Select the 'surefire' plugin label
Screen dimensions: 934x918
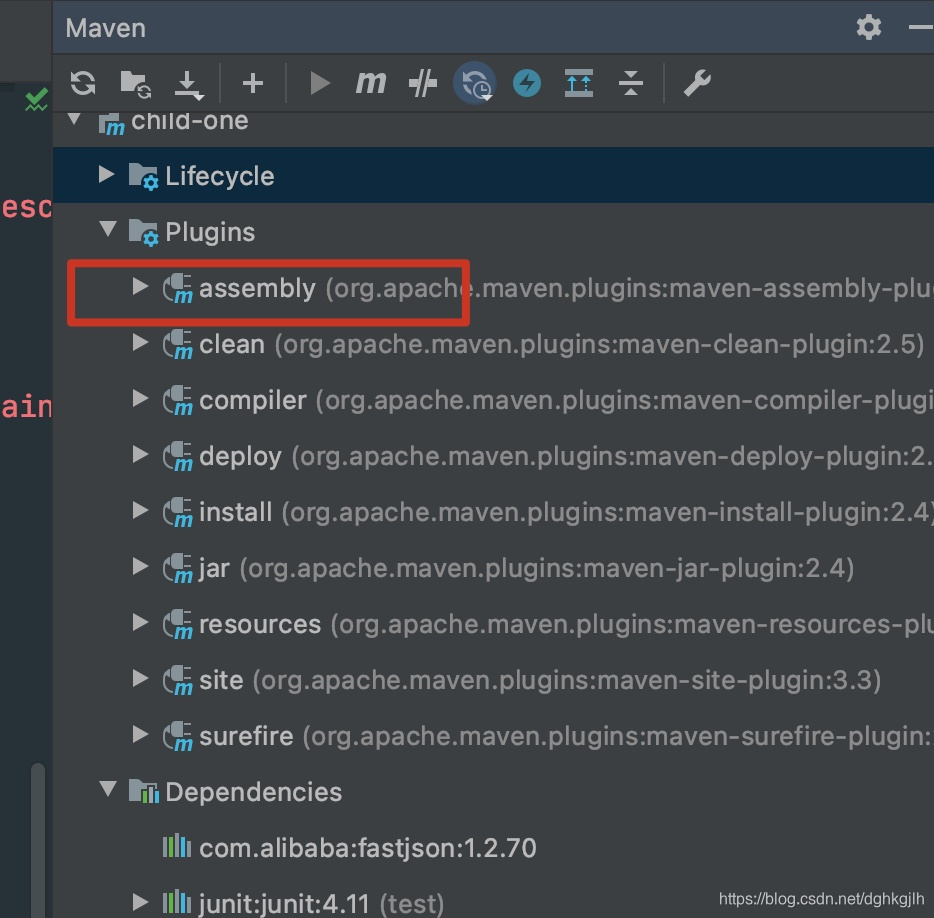tap(246, 736)
